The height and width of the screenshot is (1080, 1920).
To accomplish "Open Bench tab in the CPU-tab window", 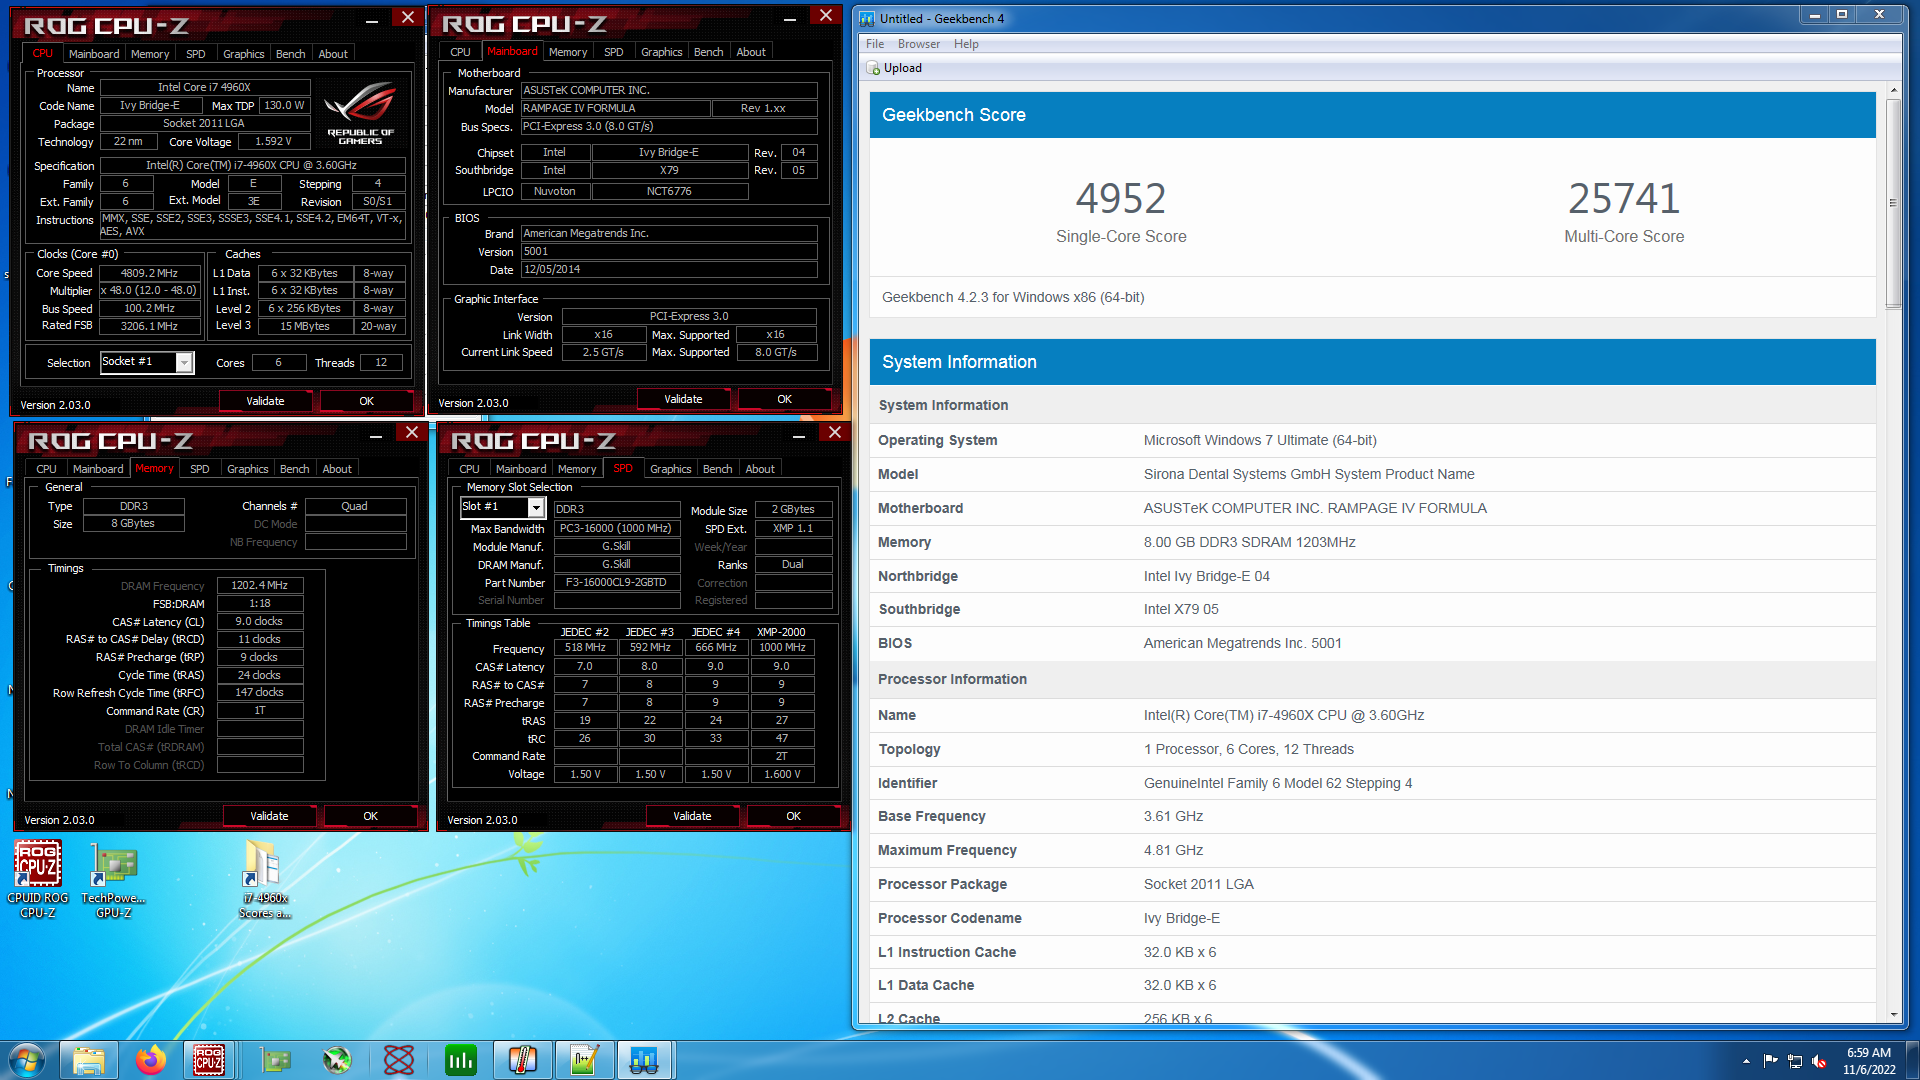I will tap(290, 54).
